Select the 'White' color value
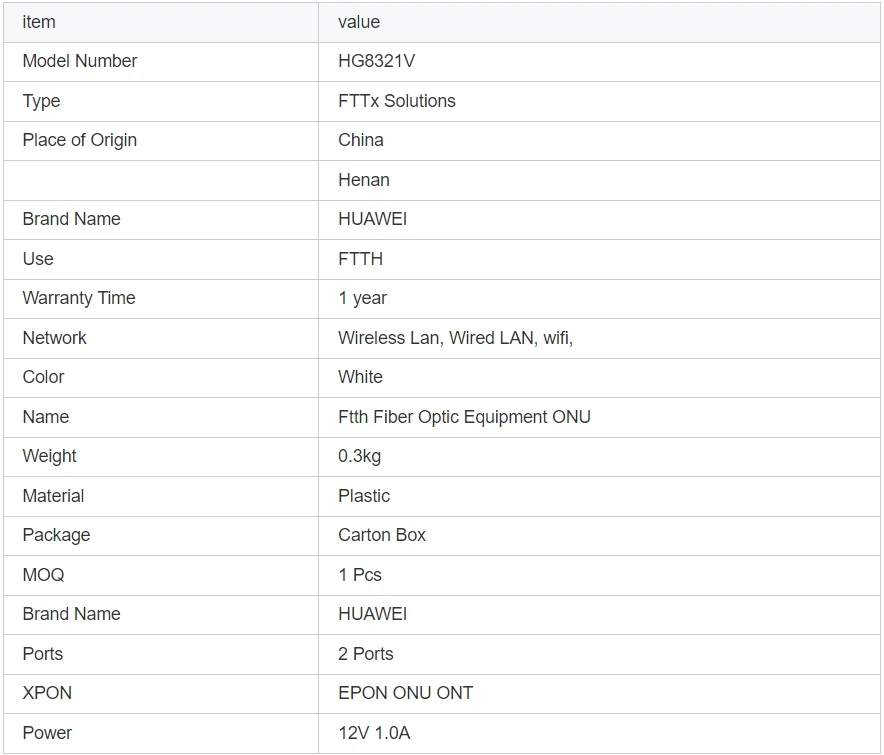Image resolution: width=884 pixels, height=755 pixels. click(360, 377)
